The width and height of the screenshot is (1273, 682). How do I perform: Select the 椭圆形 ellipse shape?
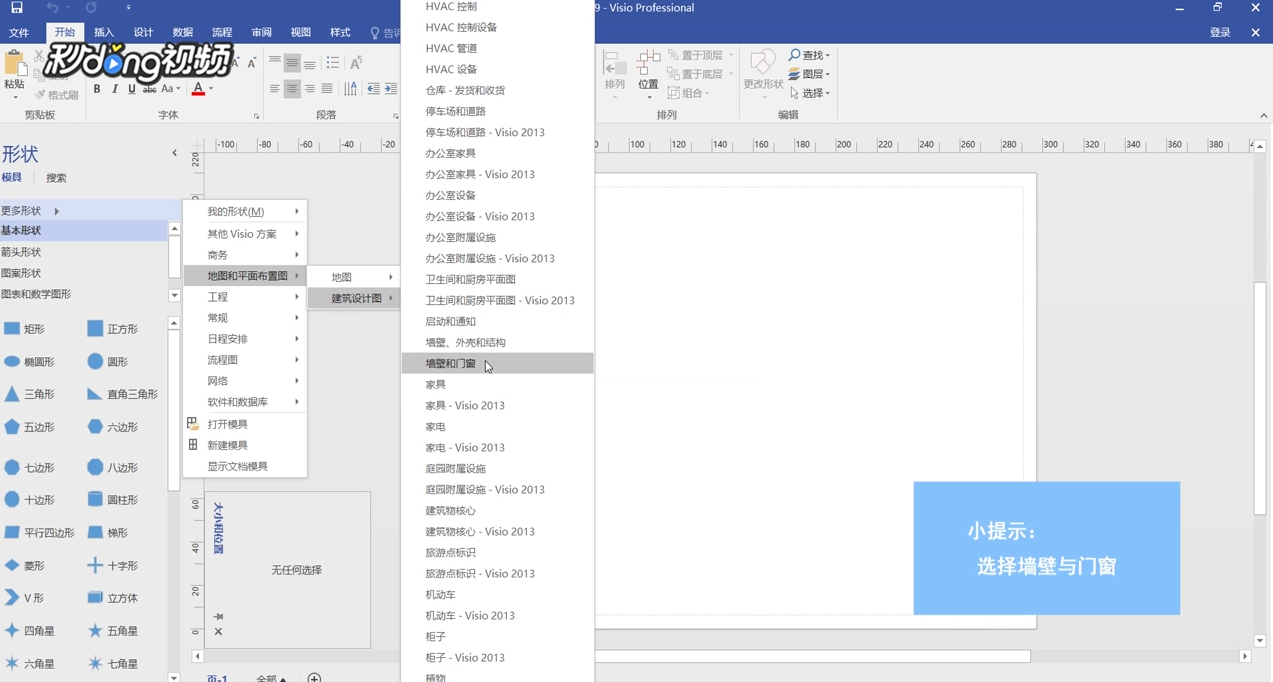tap(29, 362)
